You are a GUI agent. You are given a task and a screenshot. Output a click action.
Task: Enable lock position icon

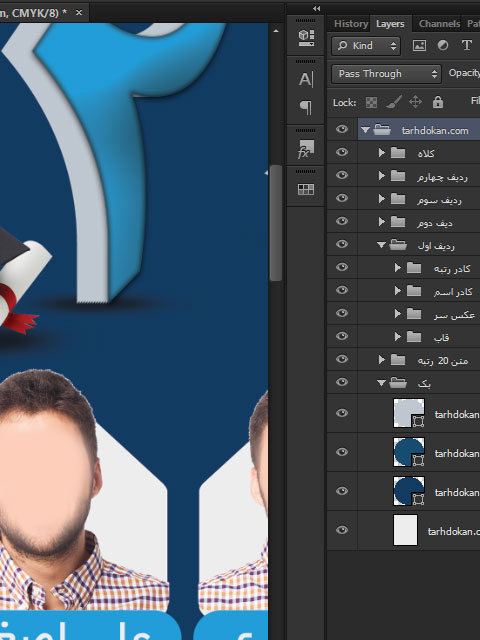[x=415, y=102]
